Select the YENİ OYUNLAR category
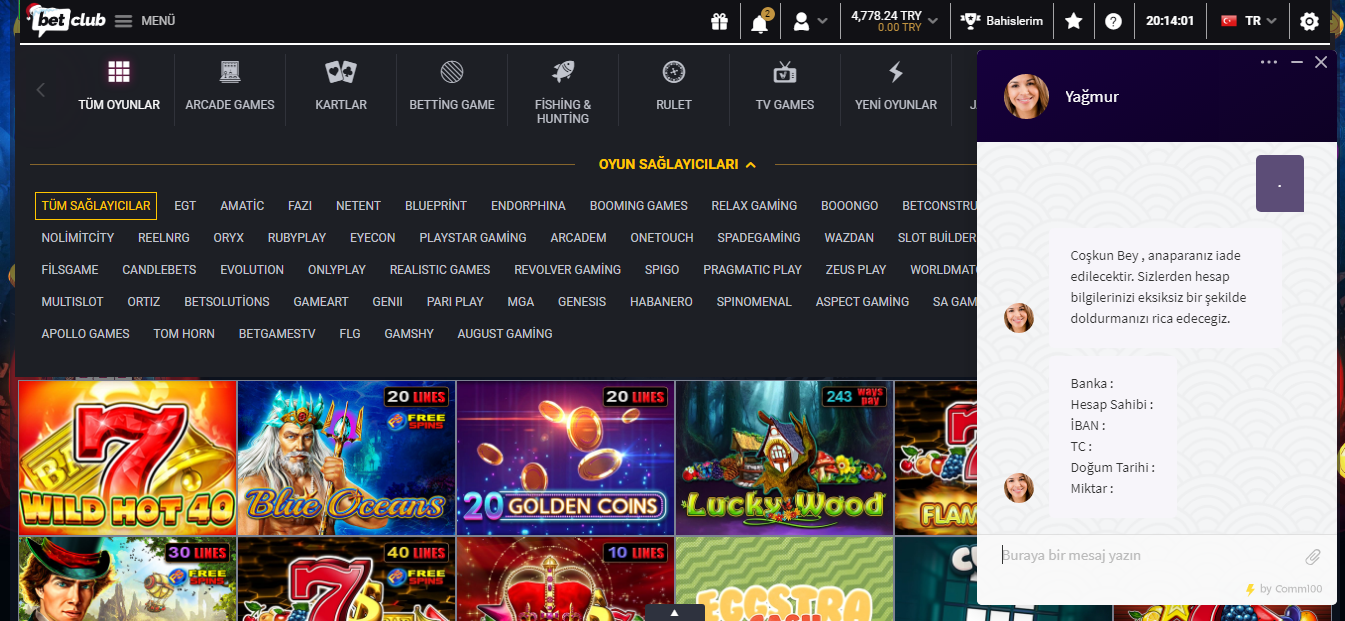 [x=896, y=86]
